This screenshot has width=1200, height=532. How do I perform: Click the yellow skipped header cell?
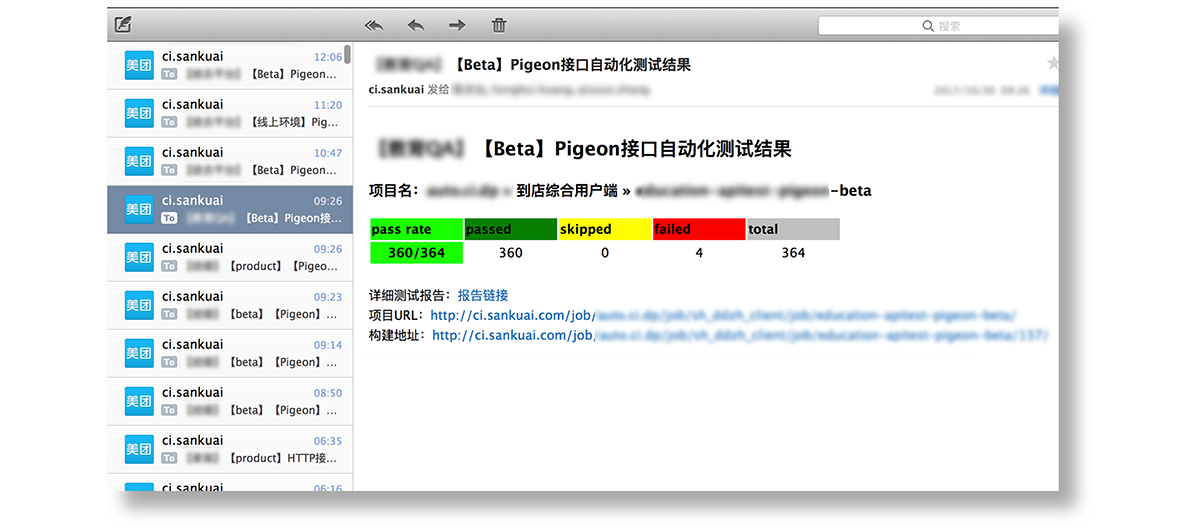605,229
